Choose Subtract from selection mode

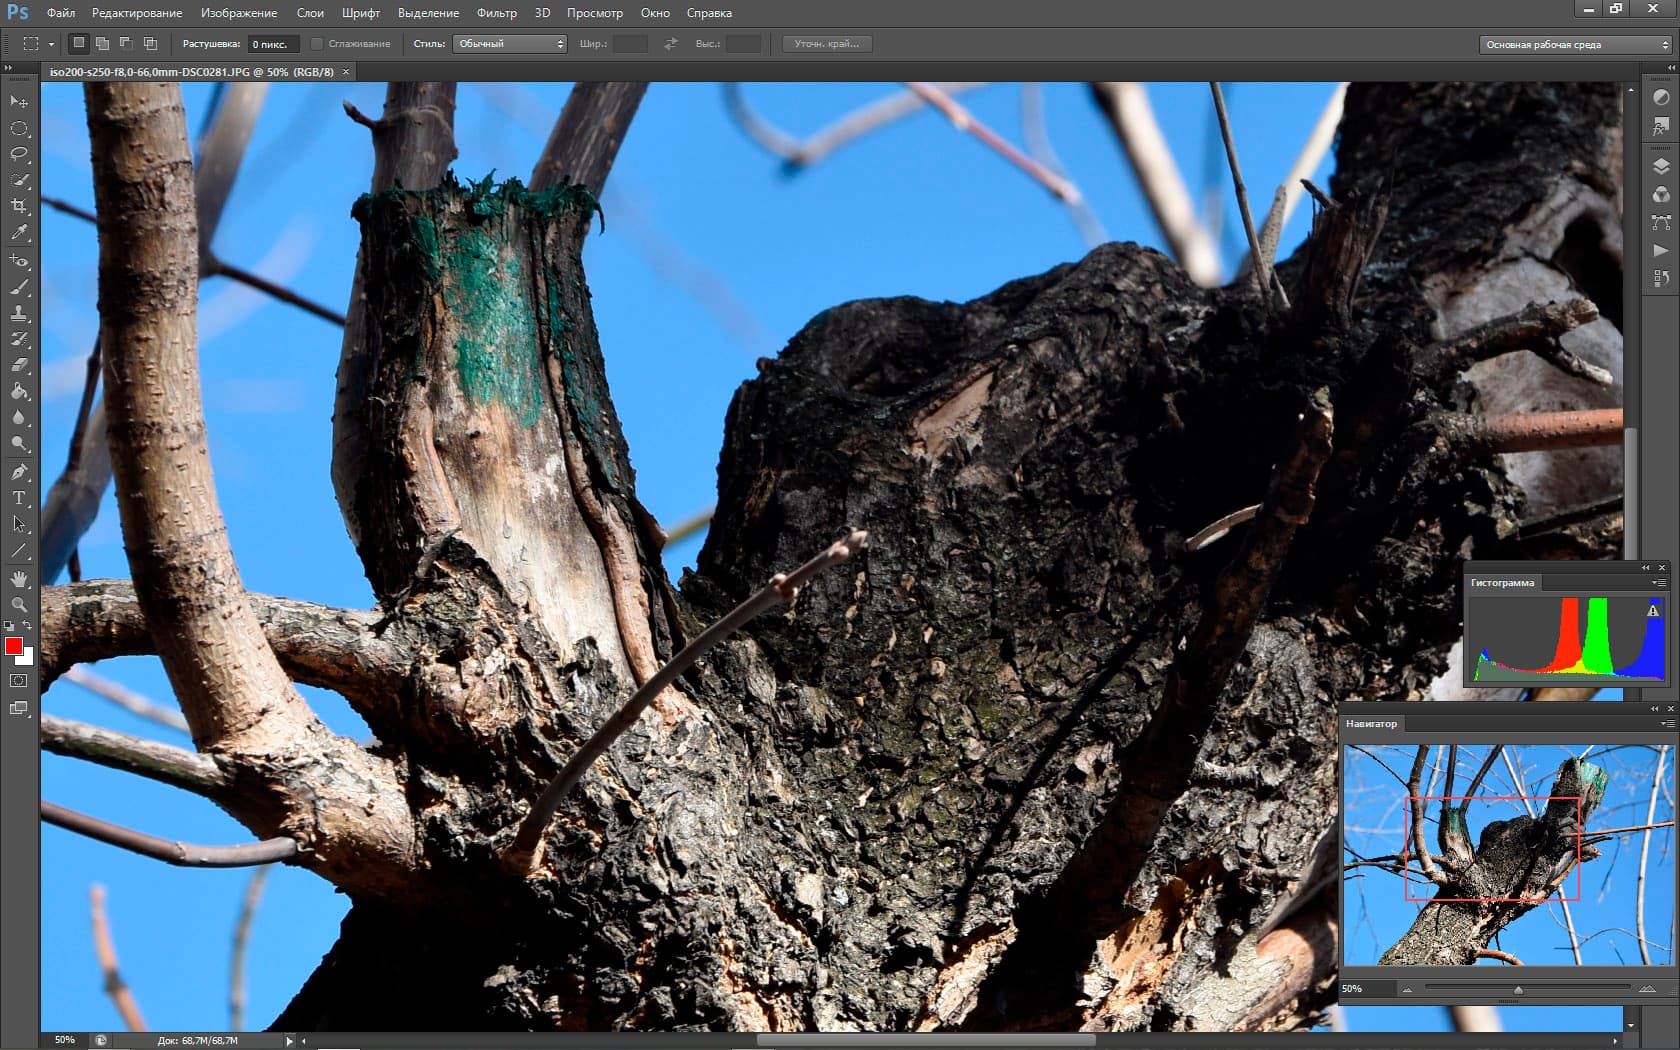126,43
